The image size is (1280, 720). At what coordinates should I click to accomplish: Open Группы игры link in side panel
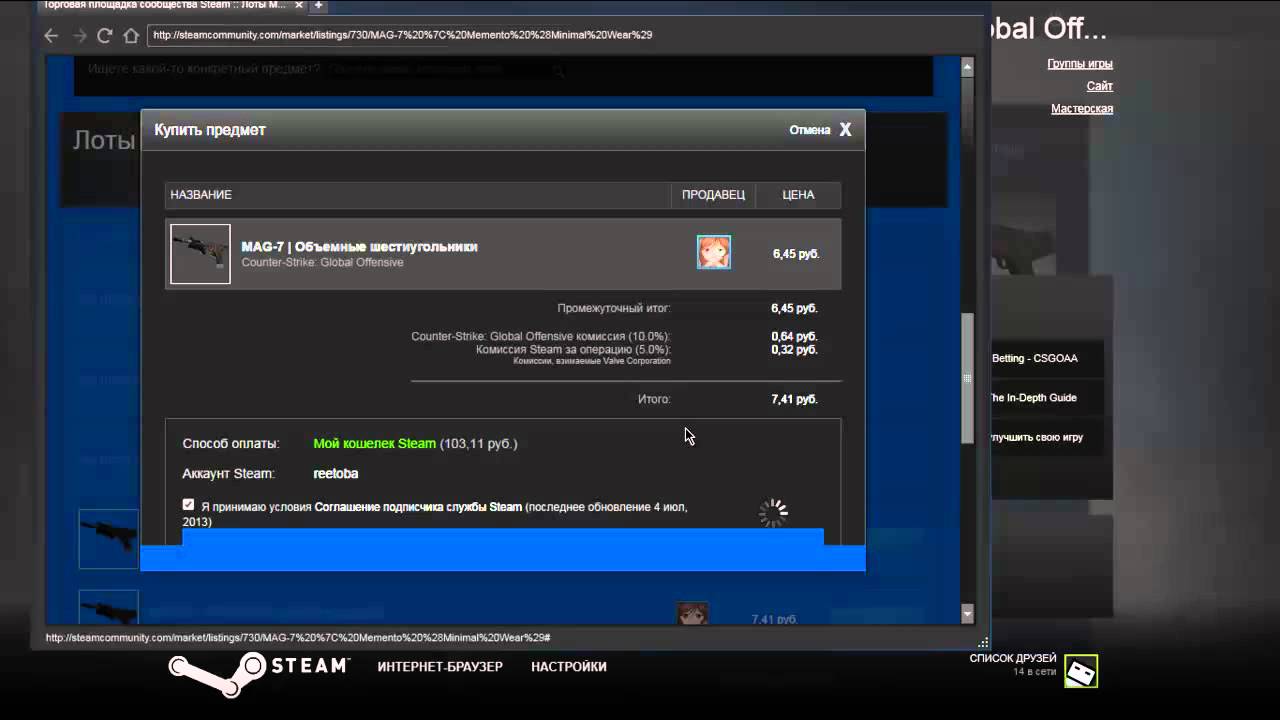pyautogui.click(x=1080, y=64)
